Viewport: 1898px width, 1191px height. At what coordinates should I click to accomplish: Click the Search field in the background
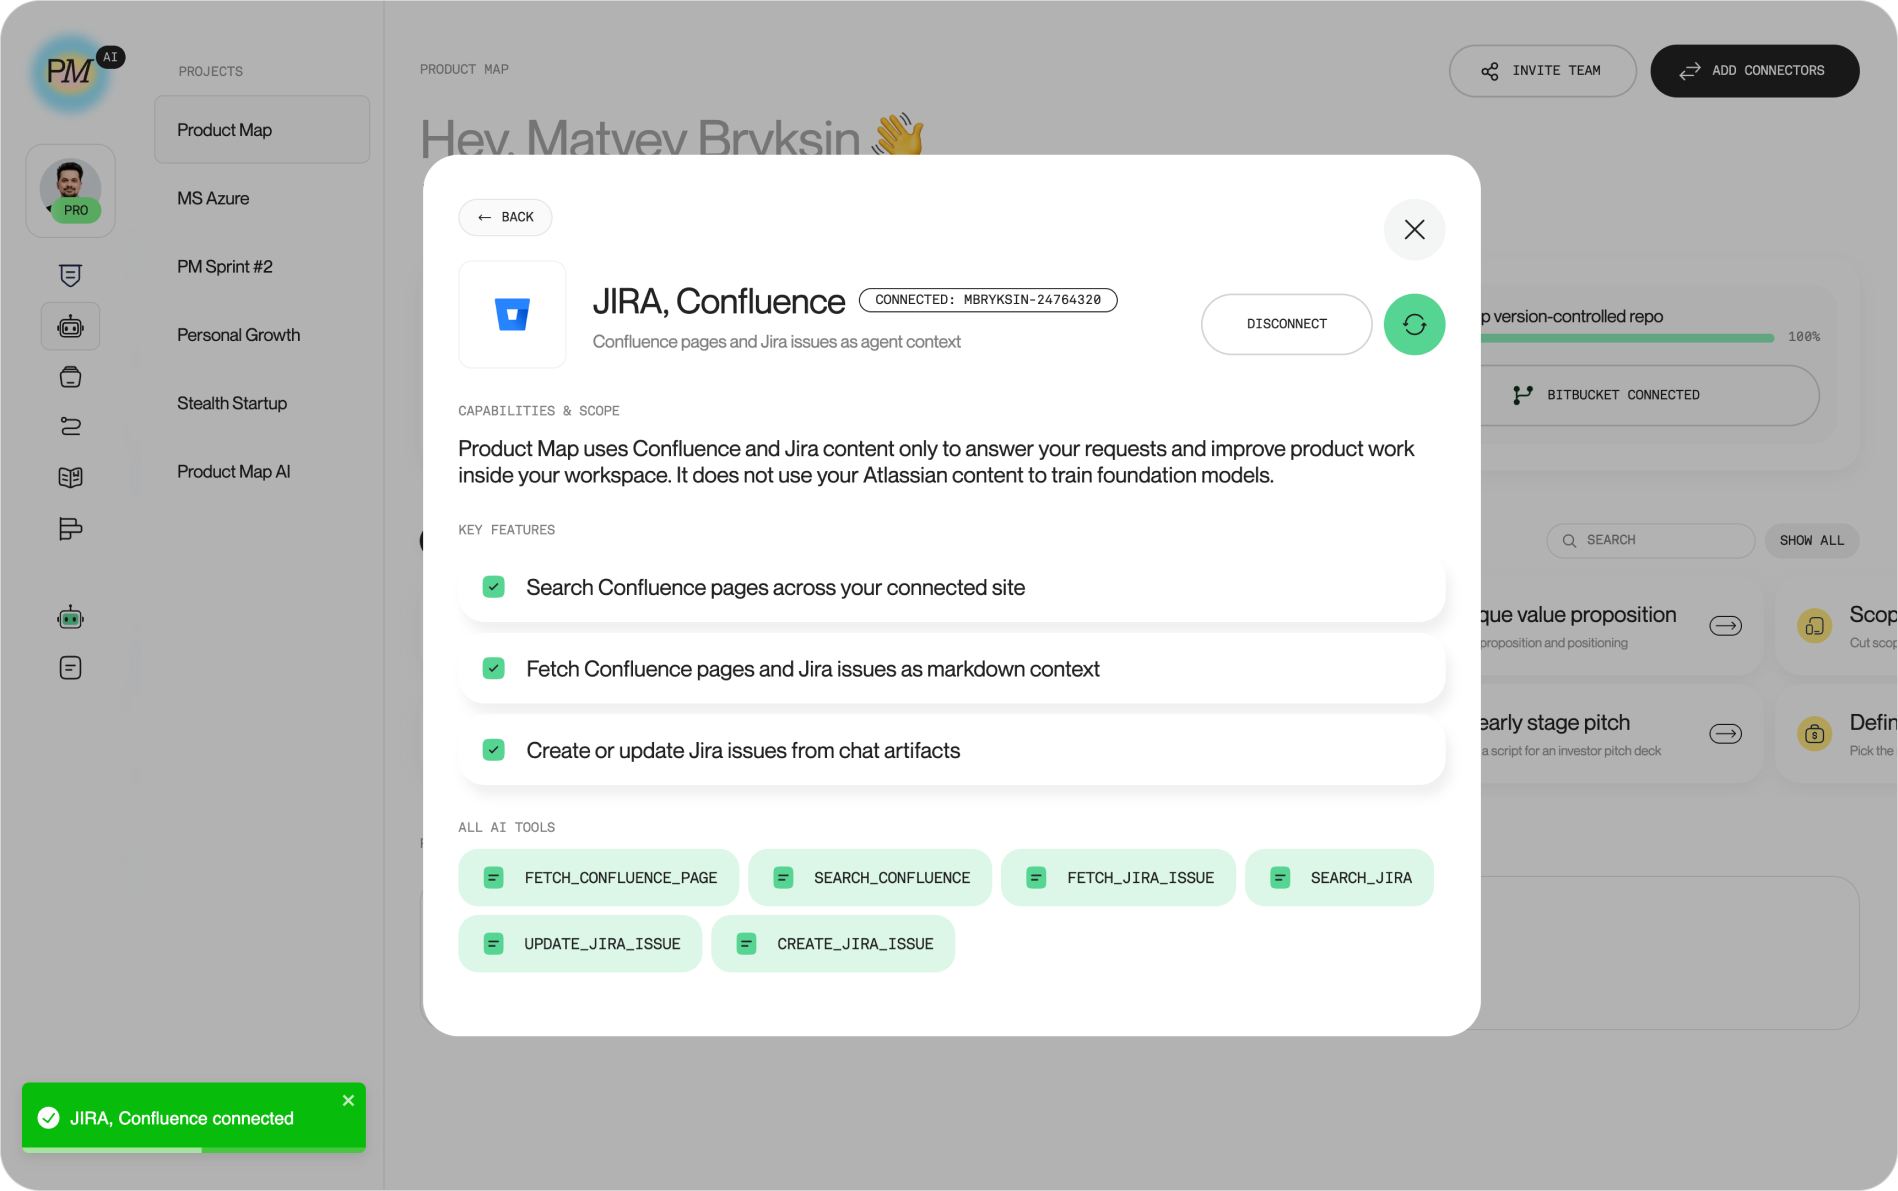pos(1650,540)
